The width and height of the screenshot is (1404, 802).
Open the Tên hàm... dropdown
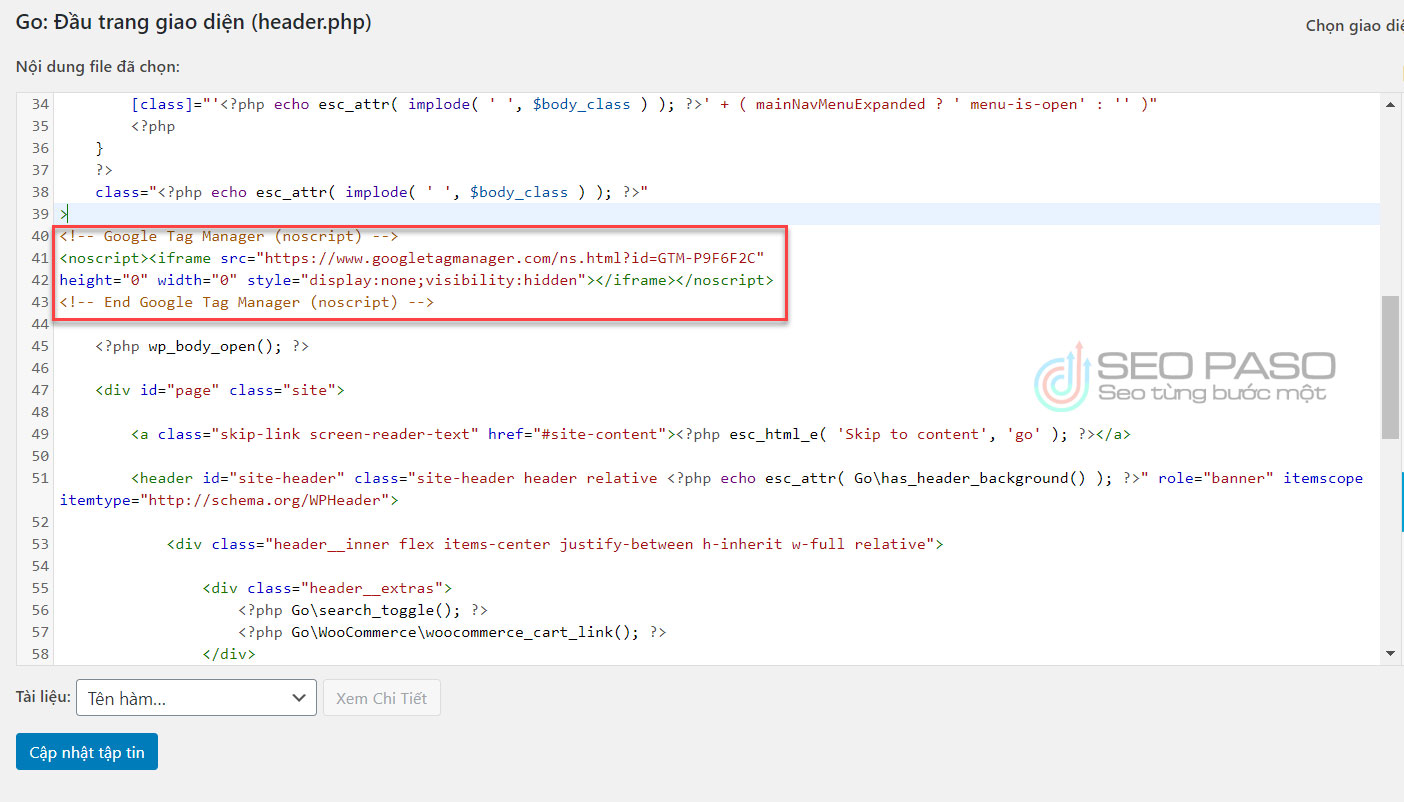point(196,698)
